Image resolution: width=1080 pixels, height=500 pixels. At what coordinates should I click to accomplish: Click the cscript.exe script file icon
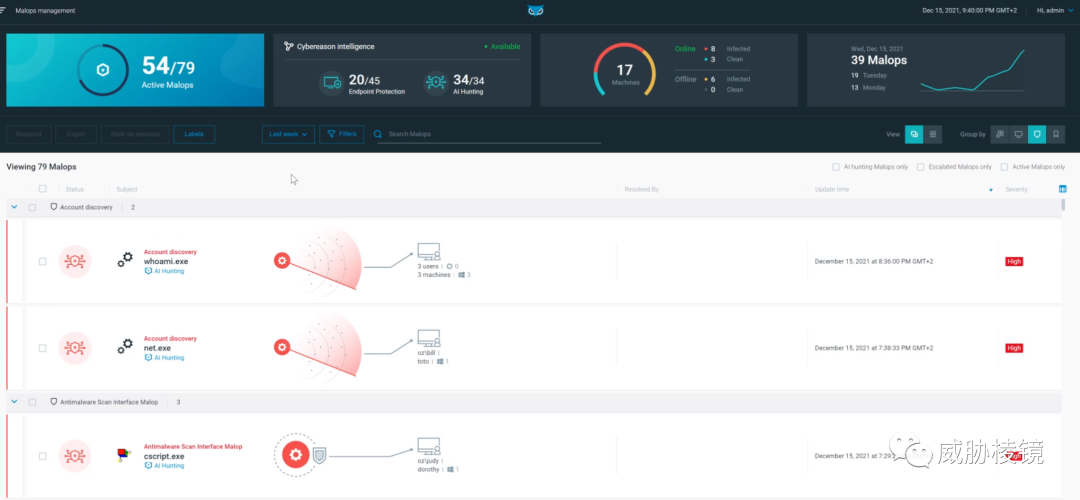tap(124, 455)
